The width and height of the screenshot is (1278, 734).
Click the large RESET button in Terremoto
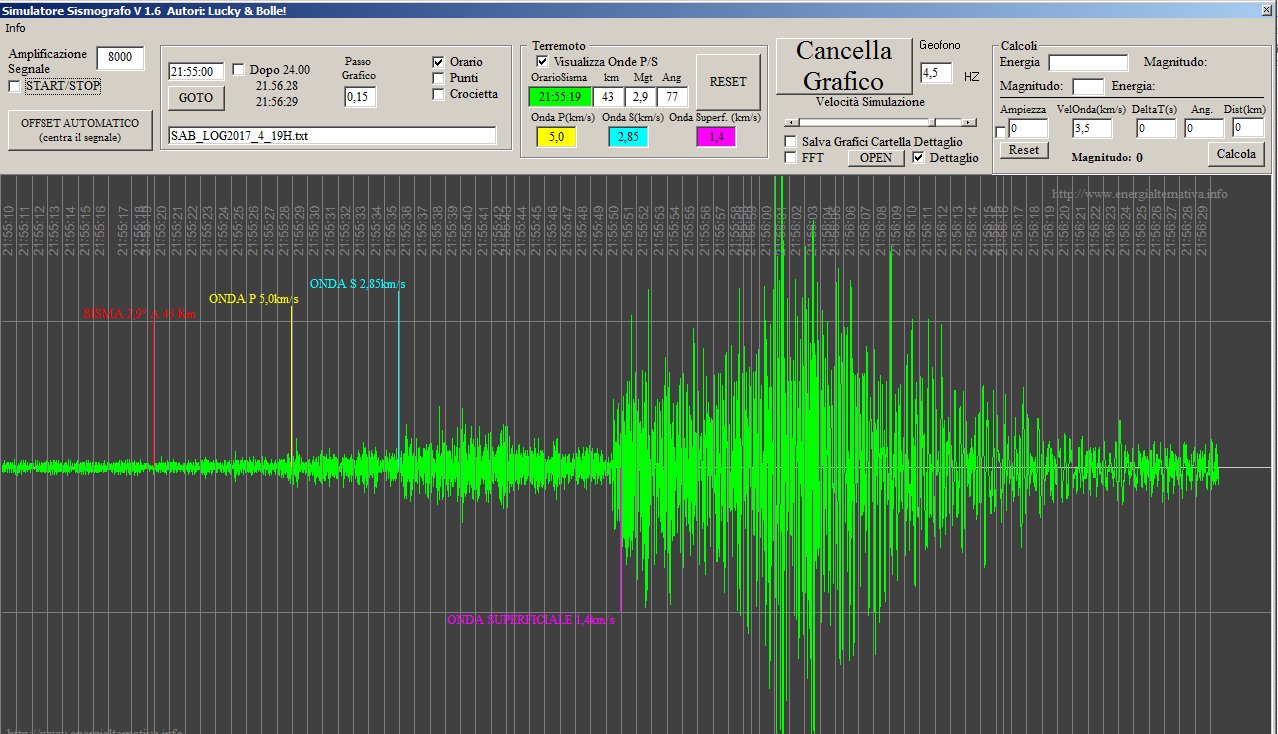click(x=728, y=82)
